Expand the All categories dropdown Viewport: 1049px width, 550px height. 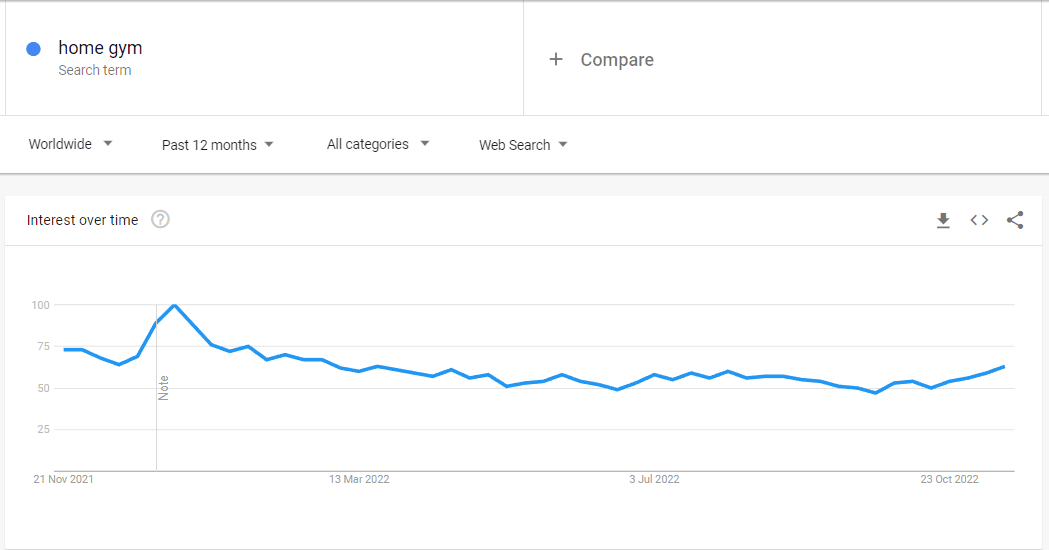(378, 145)
